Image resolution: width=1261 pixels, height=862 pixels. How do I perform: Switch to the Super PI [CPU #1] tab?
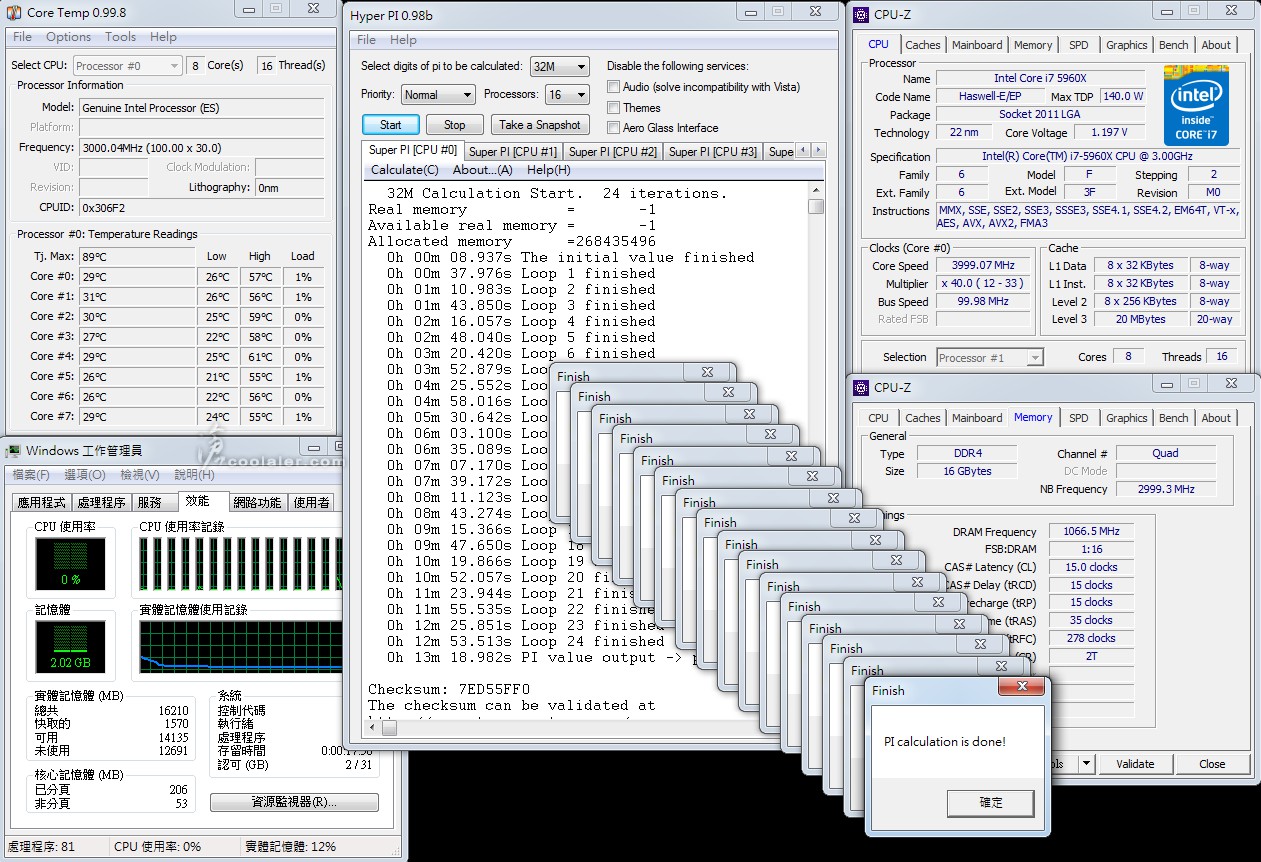[x=512, y=152]
